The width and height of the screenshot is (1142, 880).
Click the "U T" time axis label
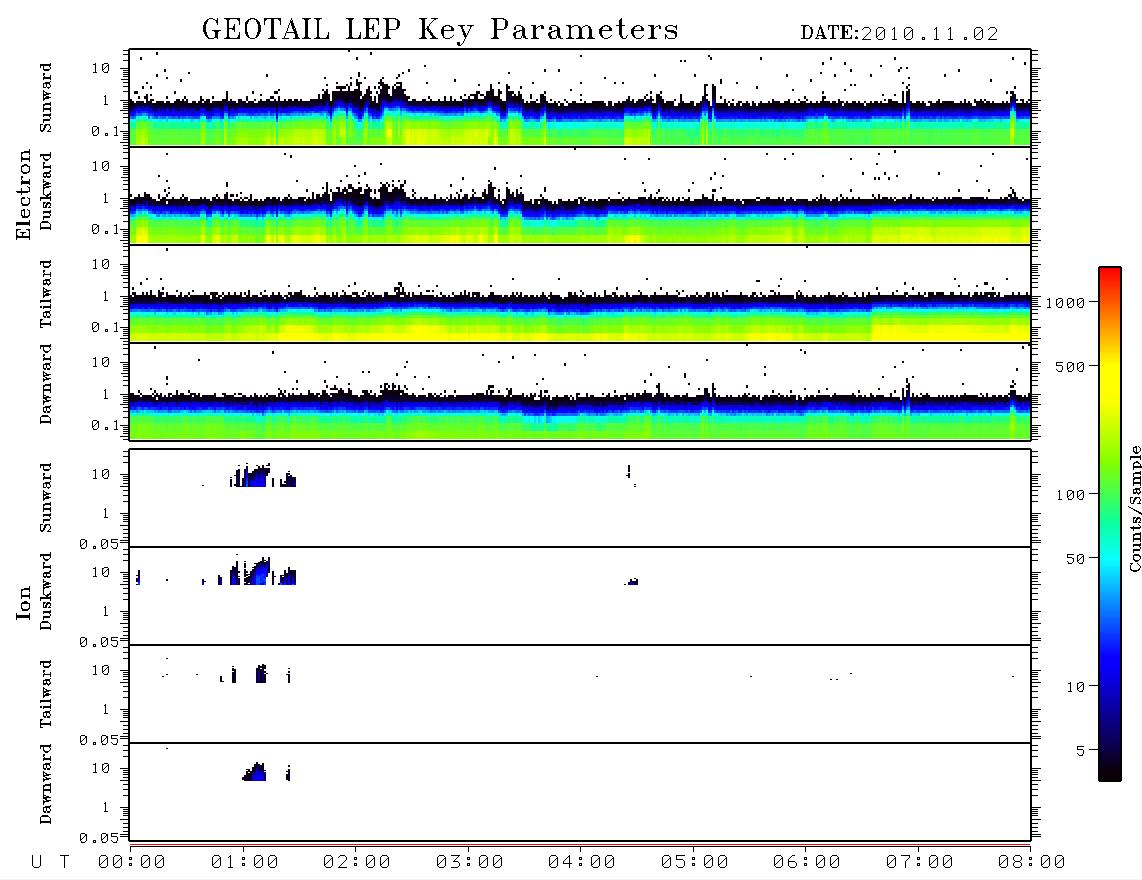[50, 863]
